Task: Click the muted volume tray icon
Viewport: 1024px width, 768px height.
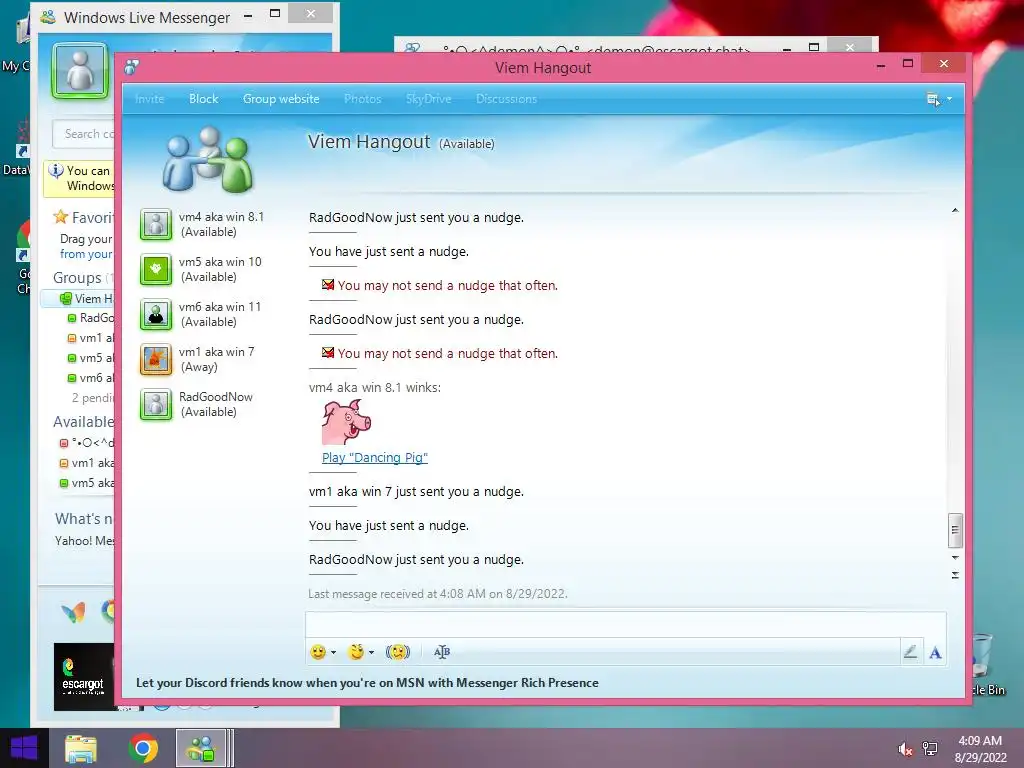Action: click(905, 749)
